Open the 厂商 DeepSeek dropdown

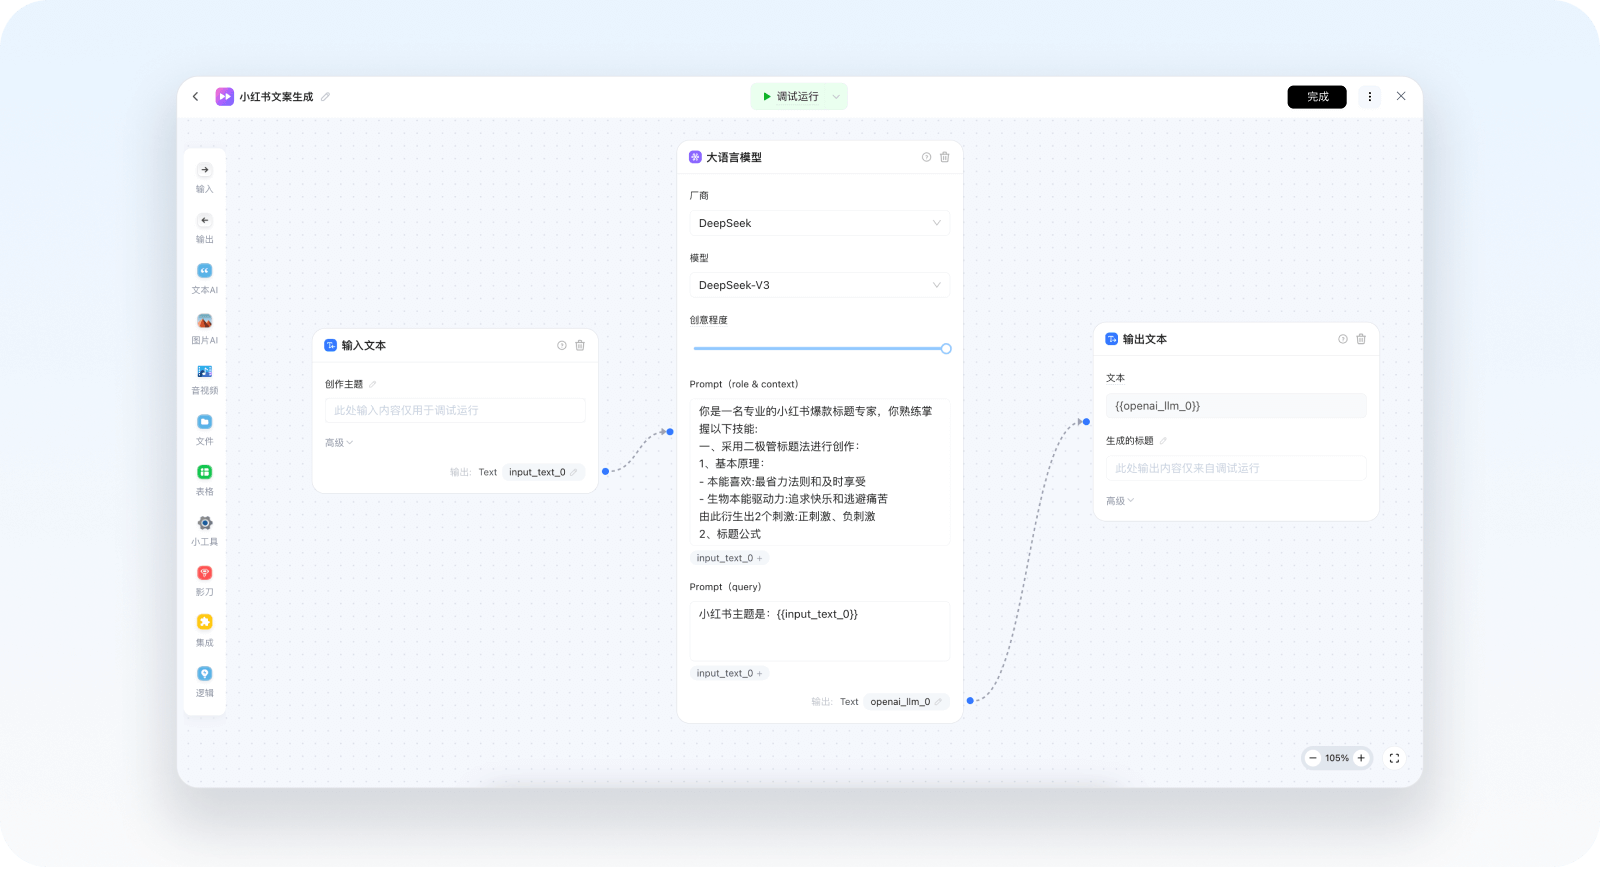pos(819,223)
